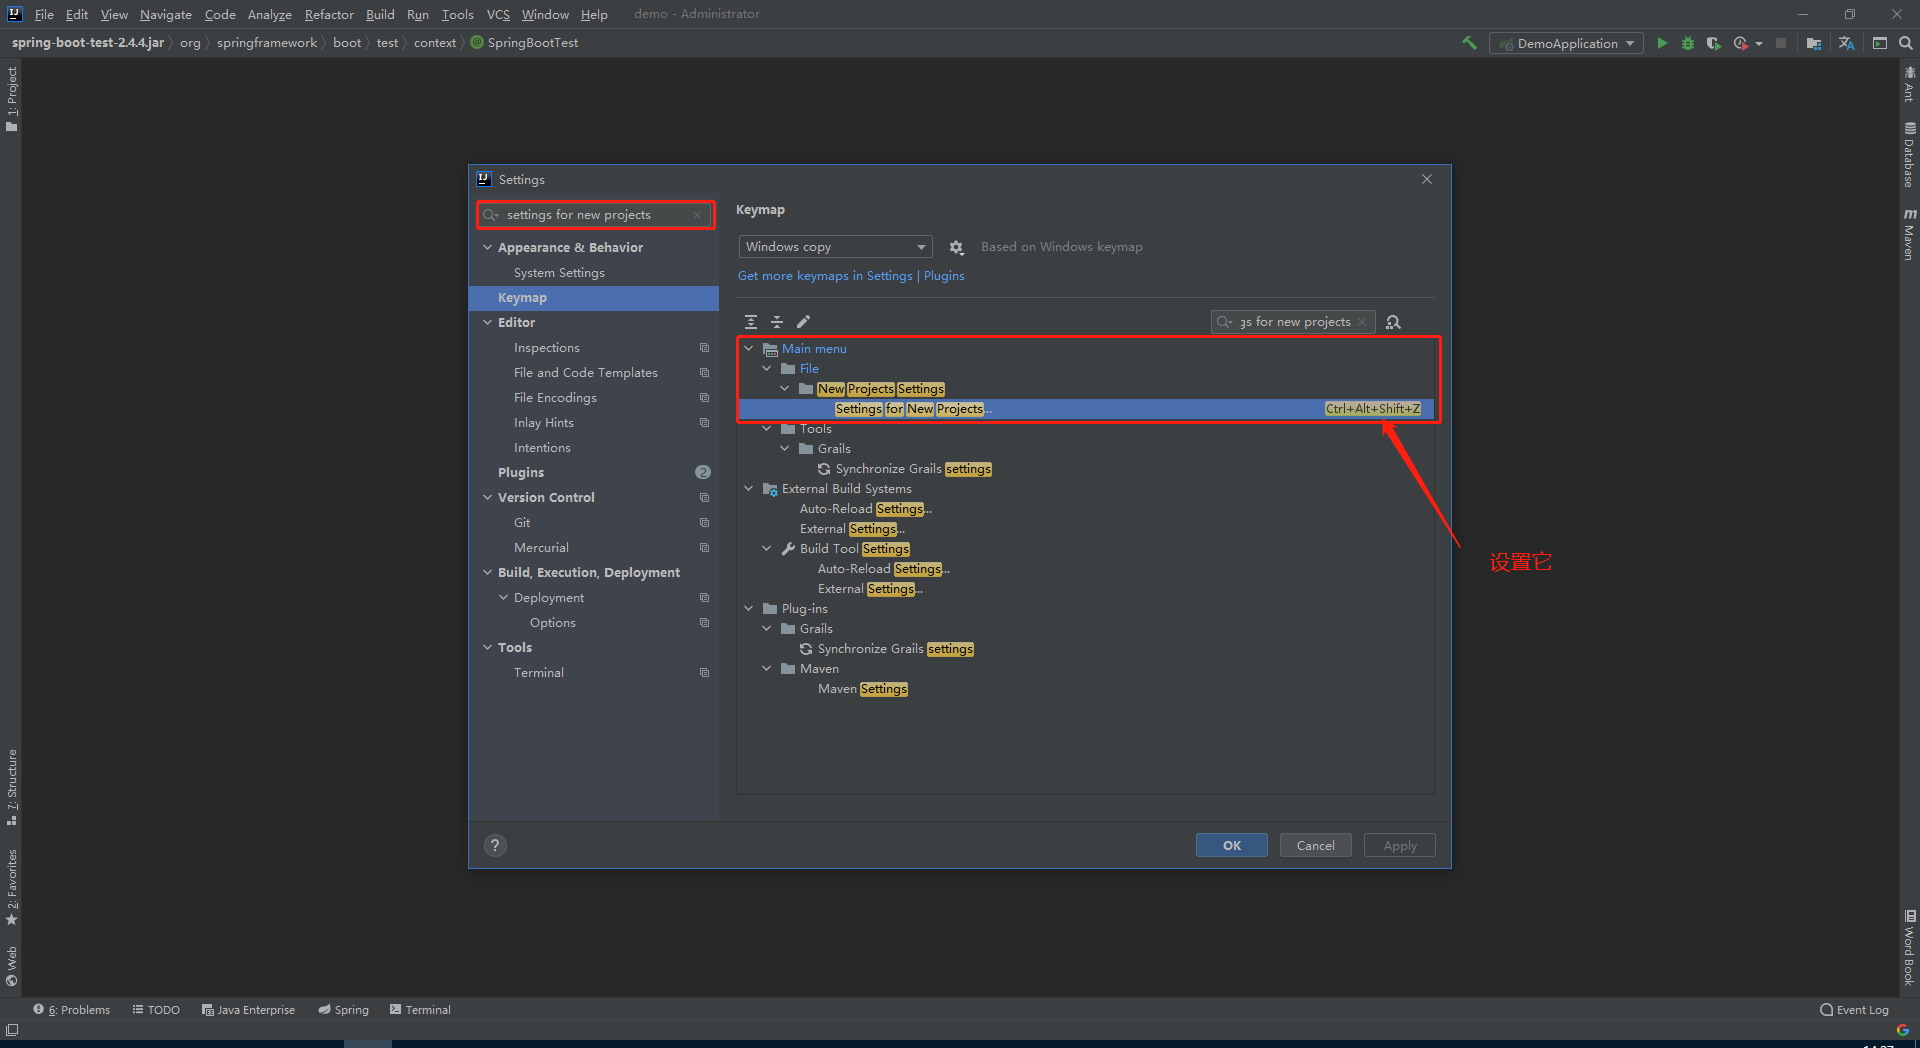Screen dimensions: 1920x1048
Task: Collapse the Plug-ins keymap node
Action: pyautogui.click(x=749, y=609)
